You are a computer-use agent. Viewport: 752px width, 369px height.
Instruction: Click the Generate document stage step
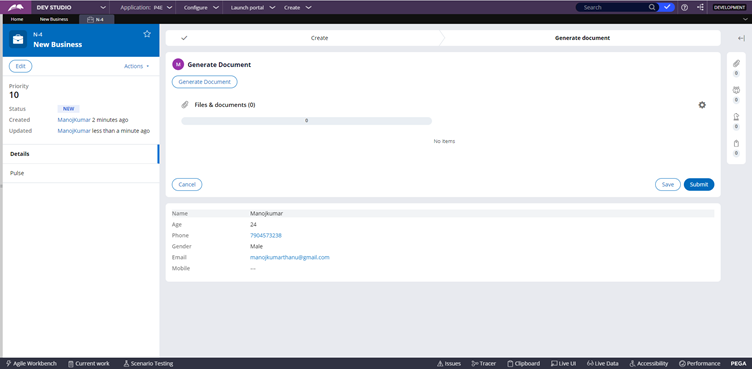pos(582,38)
